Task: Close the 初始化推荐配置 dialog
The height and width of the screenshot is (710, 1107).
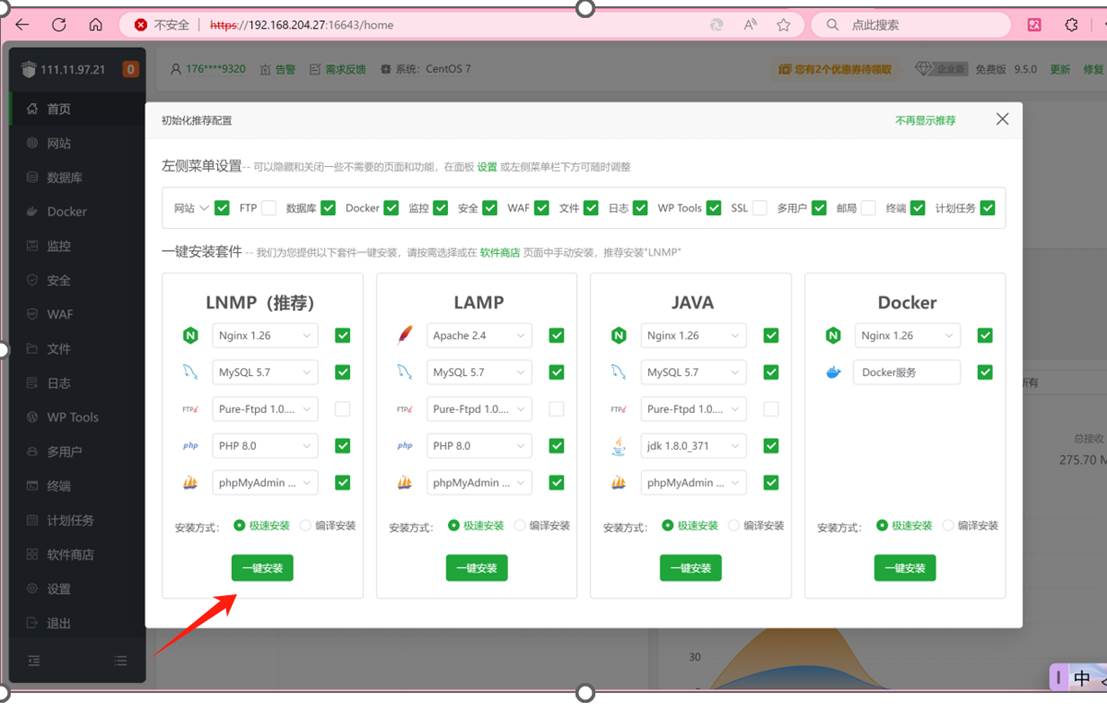Action: point(1003,119)
